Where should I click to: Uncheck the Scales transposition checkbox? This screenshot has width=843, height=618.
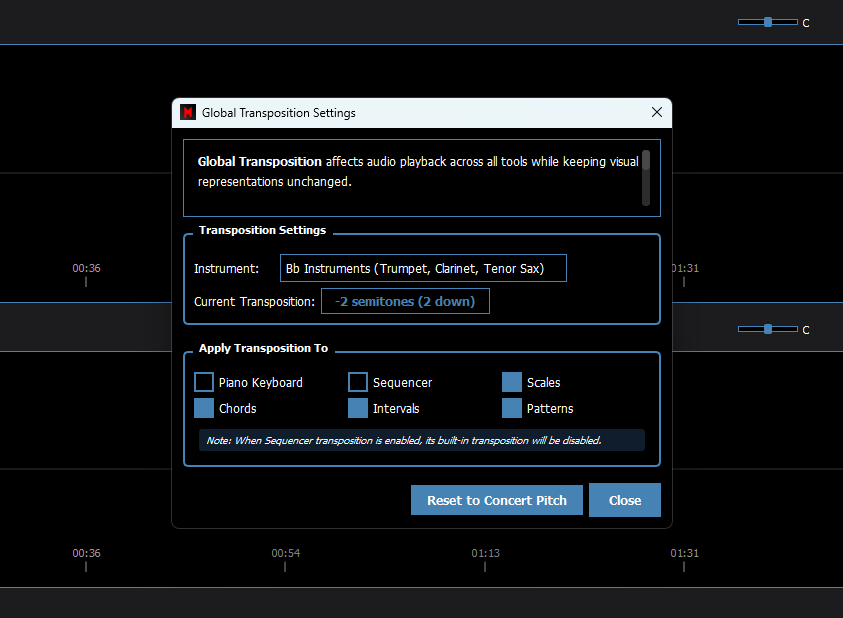pyautogui.click(x=512, y=382)
